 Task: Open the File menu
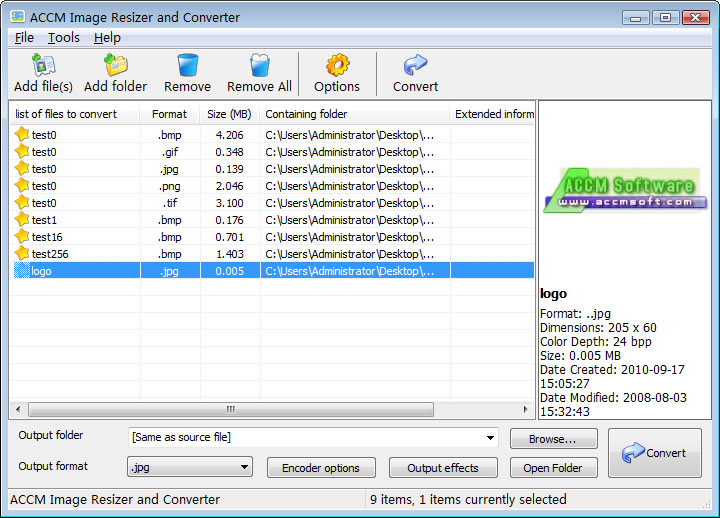click(x=24, y=38)
